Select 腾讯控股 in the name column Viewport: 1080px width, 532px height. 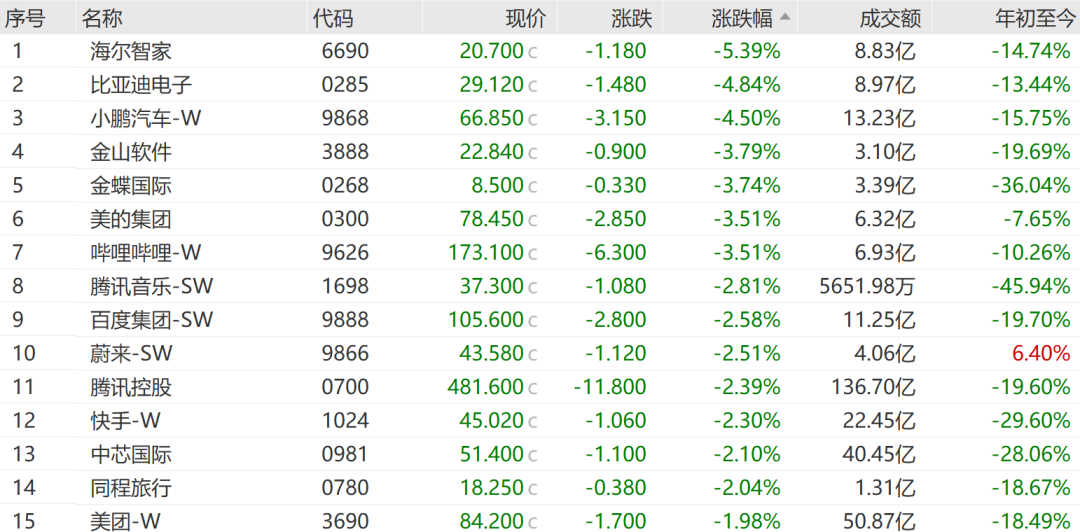pos(130,387)
